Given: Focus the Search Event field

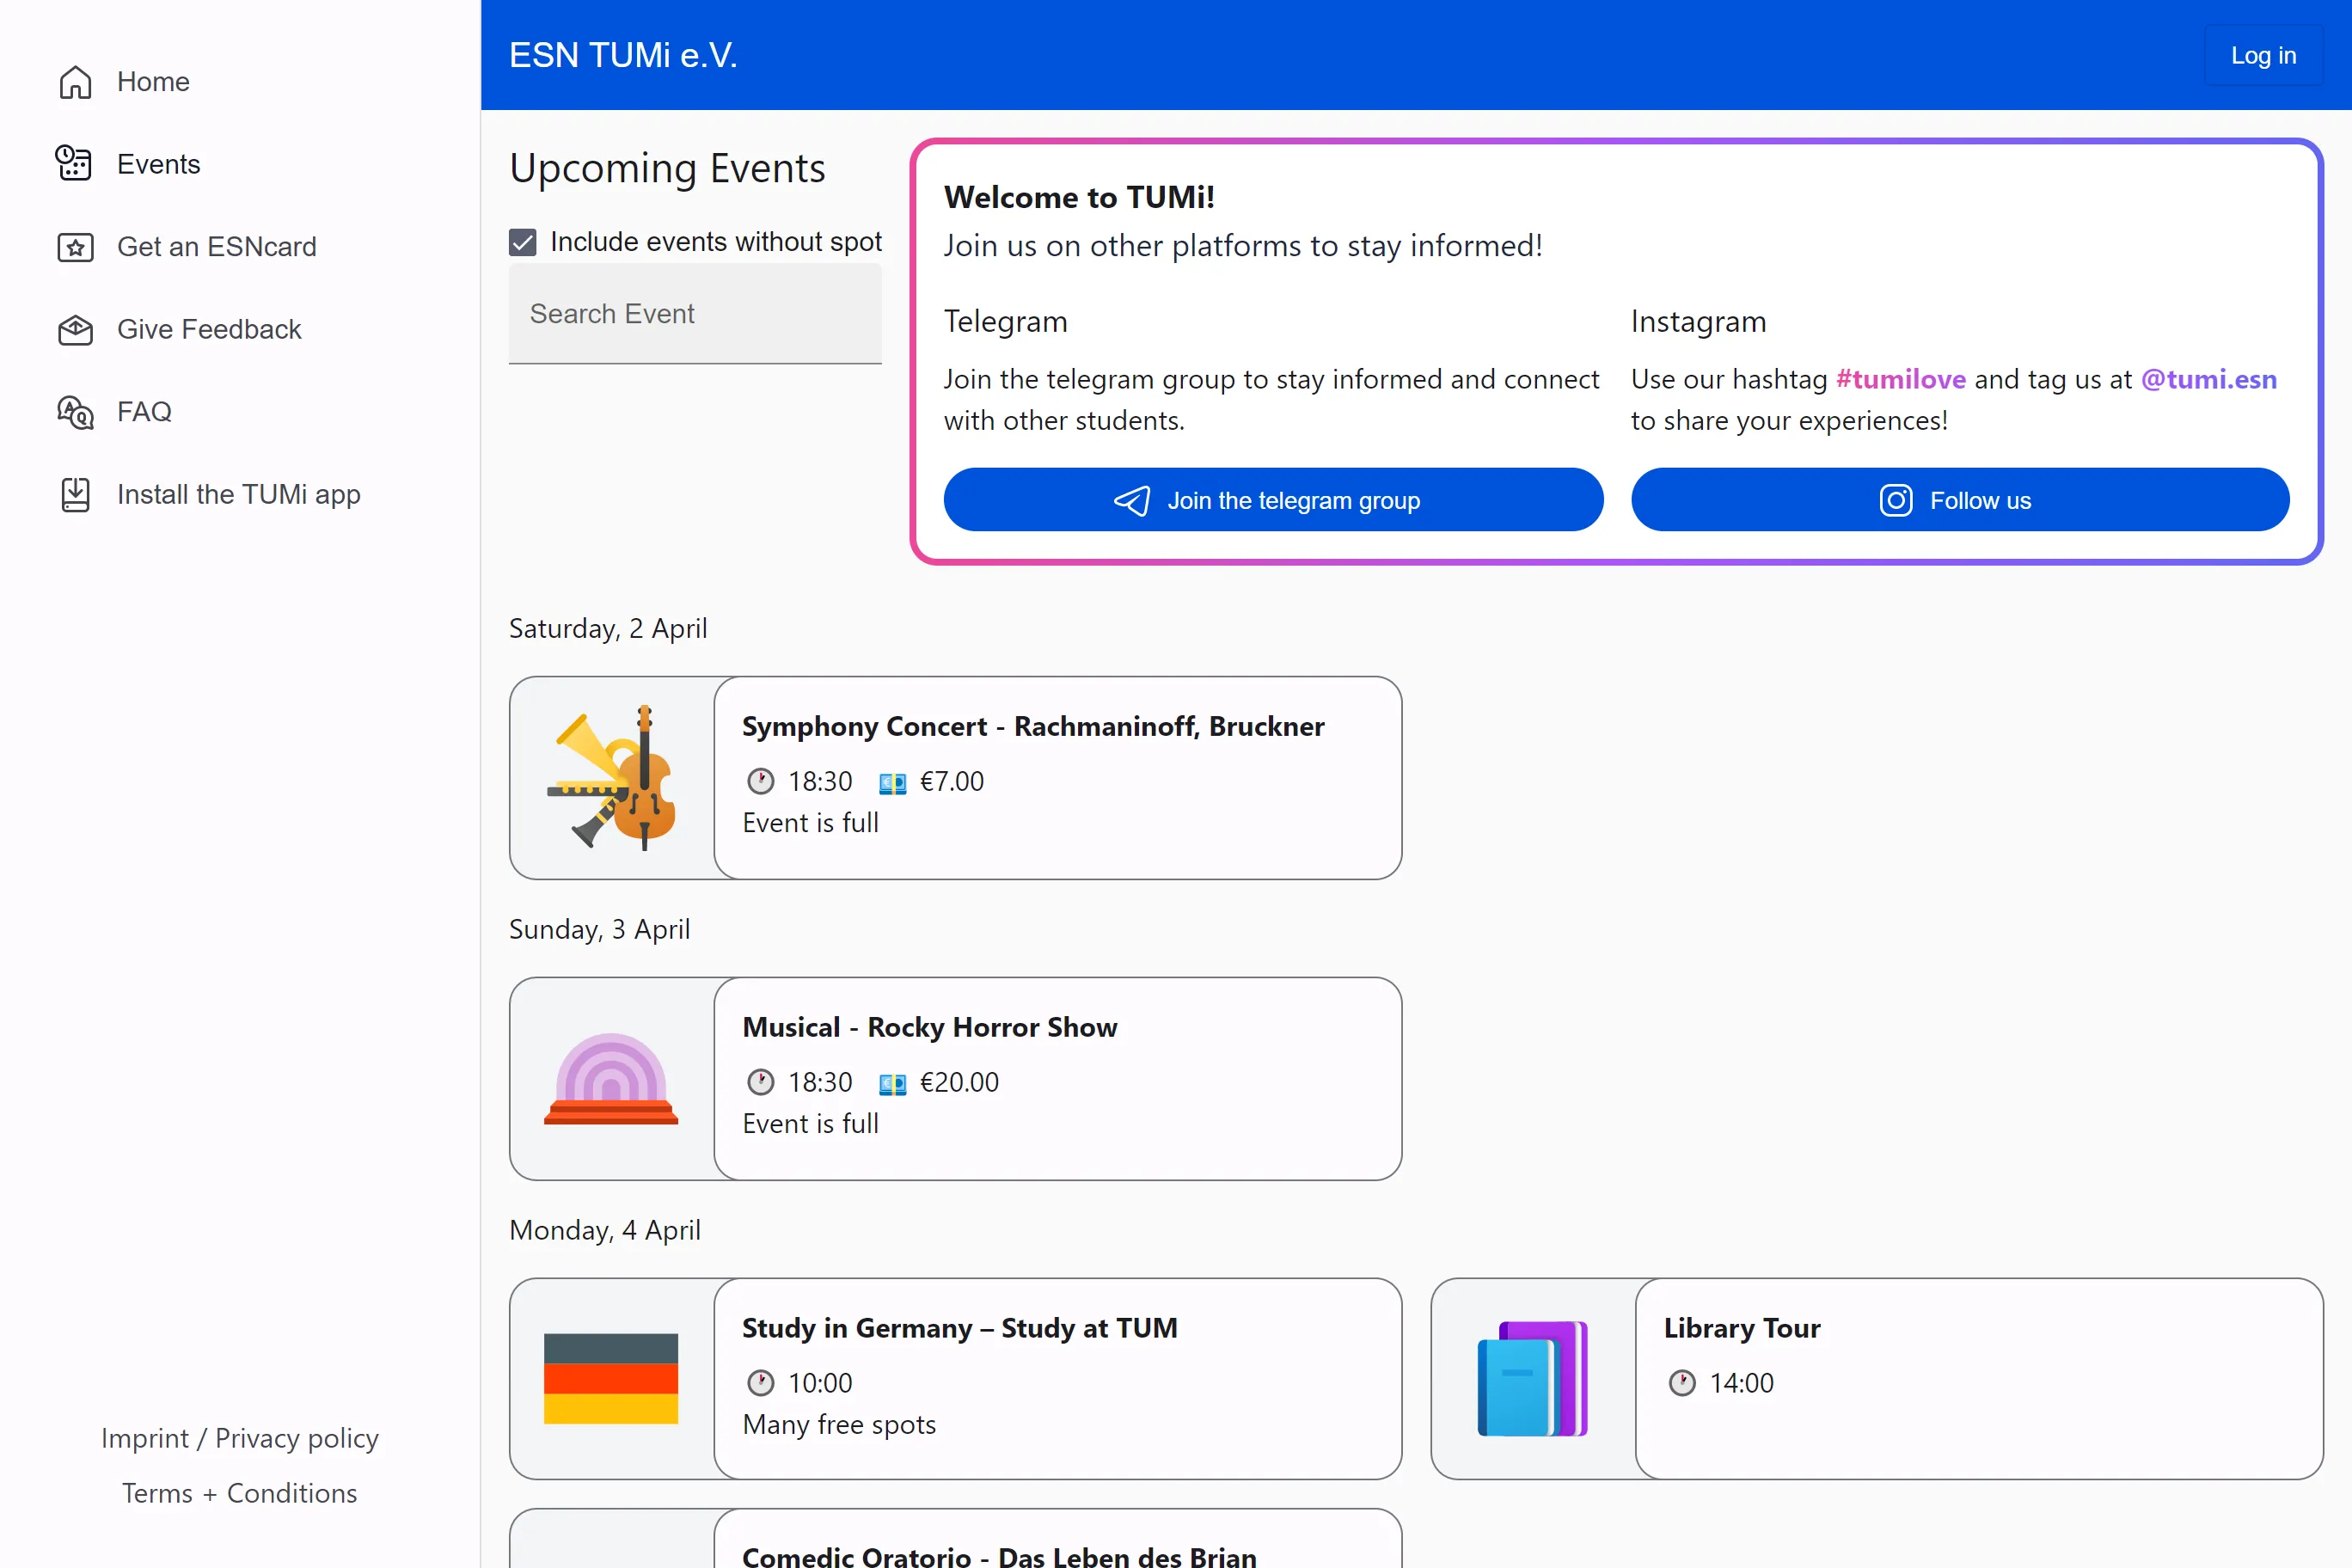Looking at the screenshot, I should tap(695, 314).
